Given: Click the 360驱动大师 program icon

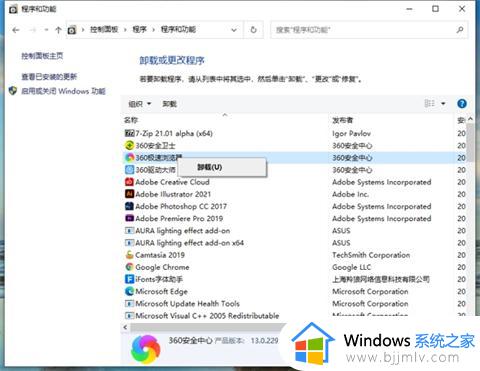Looking at the screenshot, I should pyautogui.click(x=129, y=170).
